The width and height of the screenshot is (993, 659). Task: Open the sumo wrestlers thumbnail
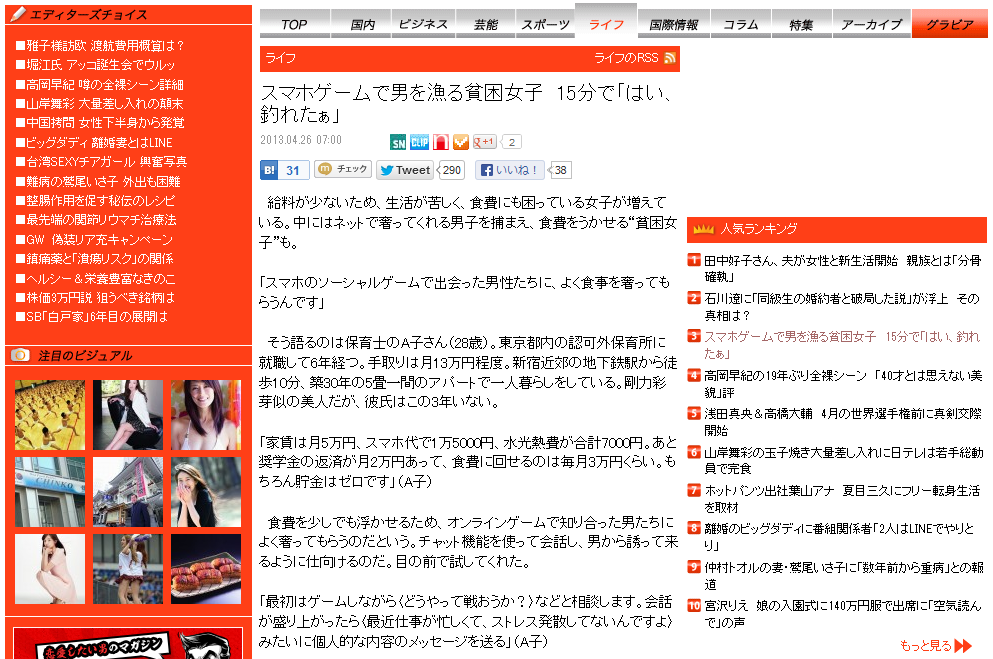click(x=50, y=415)
